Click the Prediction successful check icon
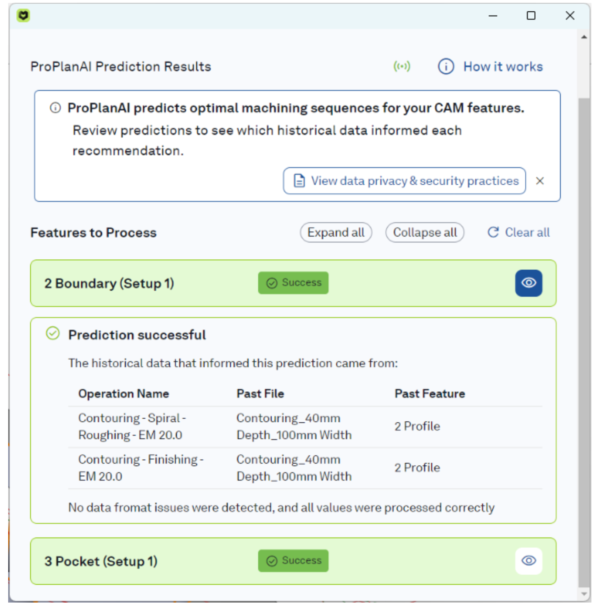The image size is (600, 605). 53,334
